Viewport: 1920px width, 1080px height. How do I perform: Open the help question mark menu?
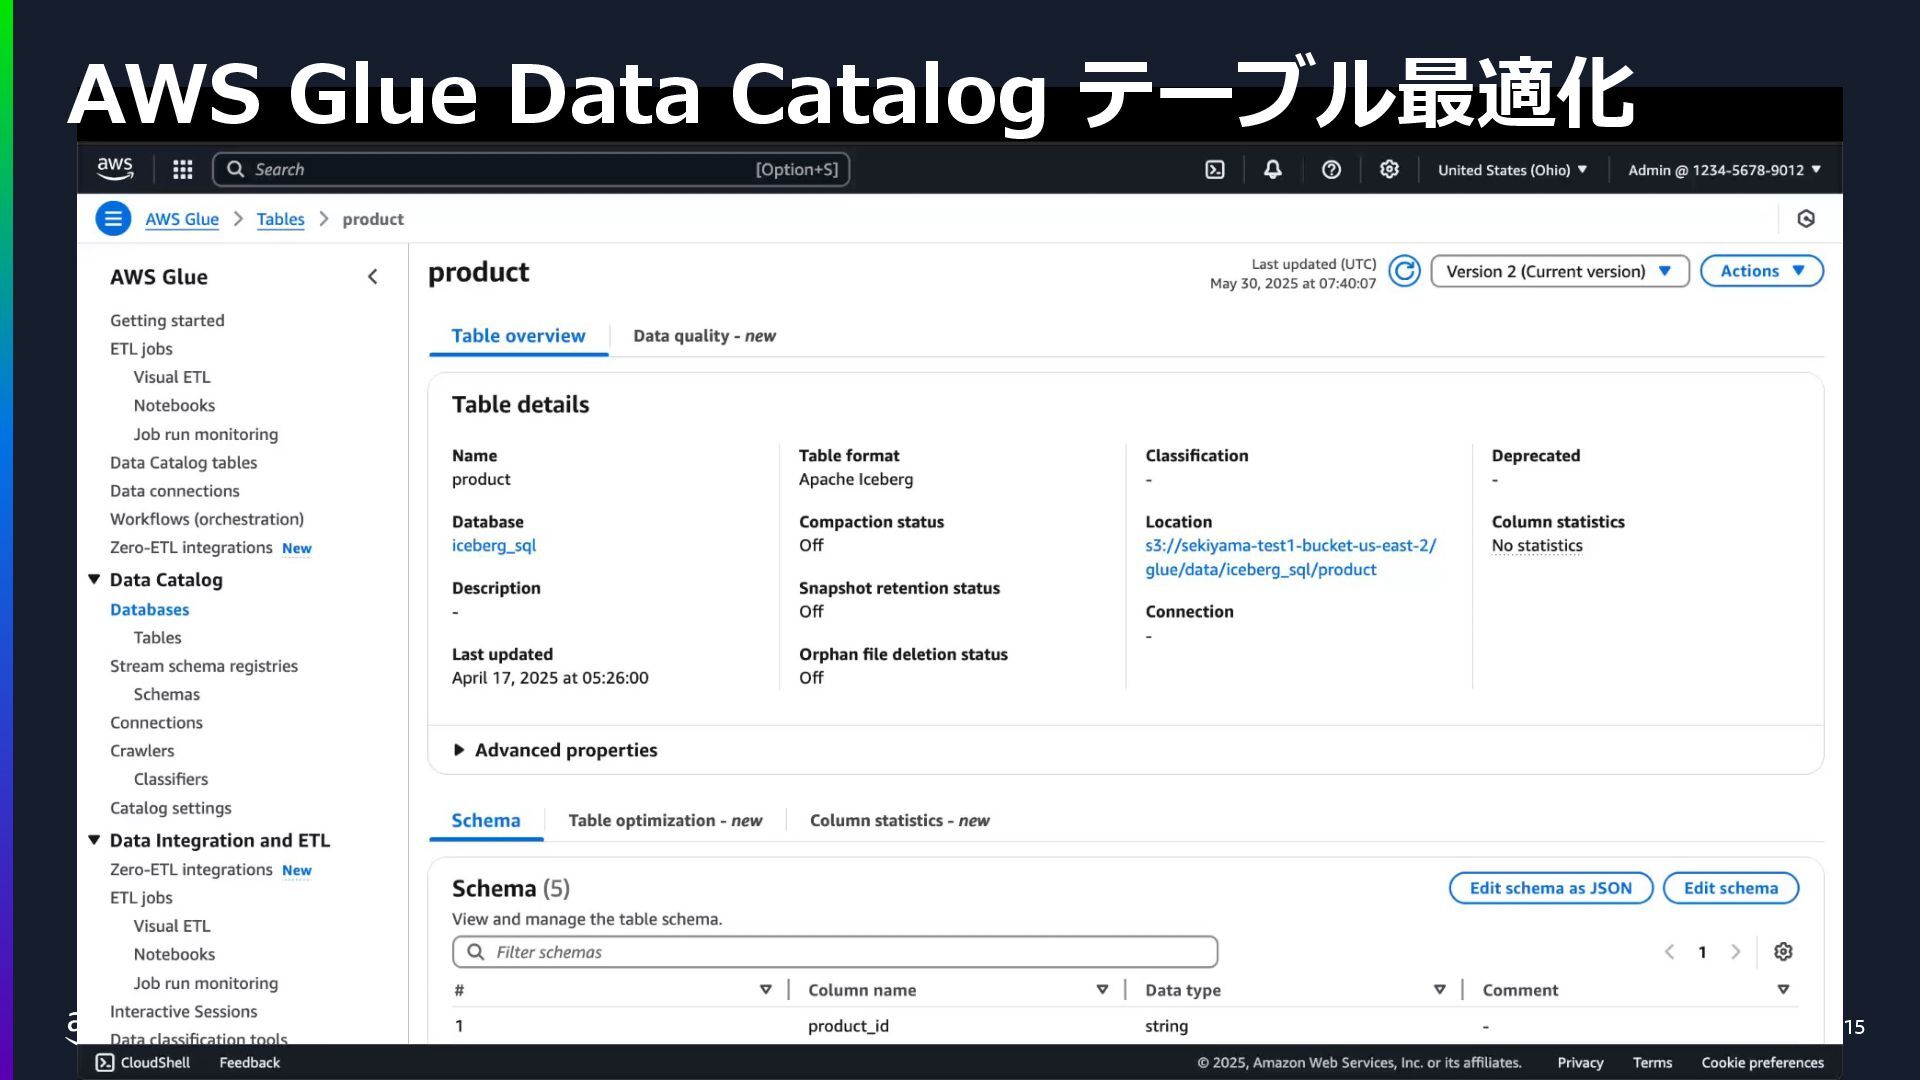point(1331,170)
